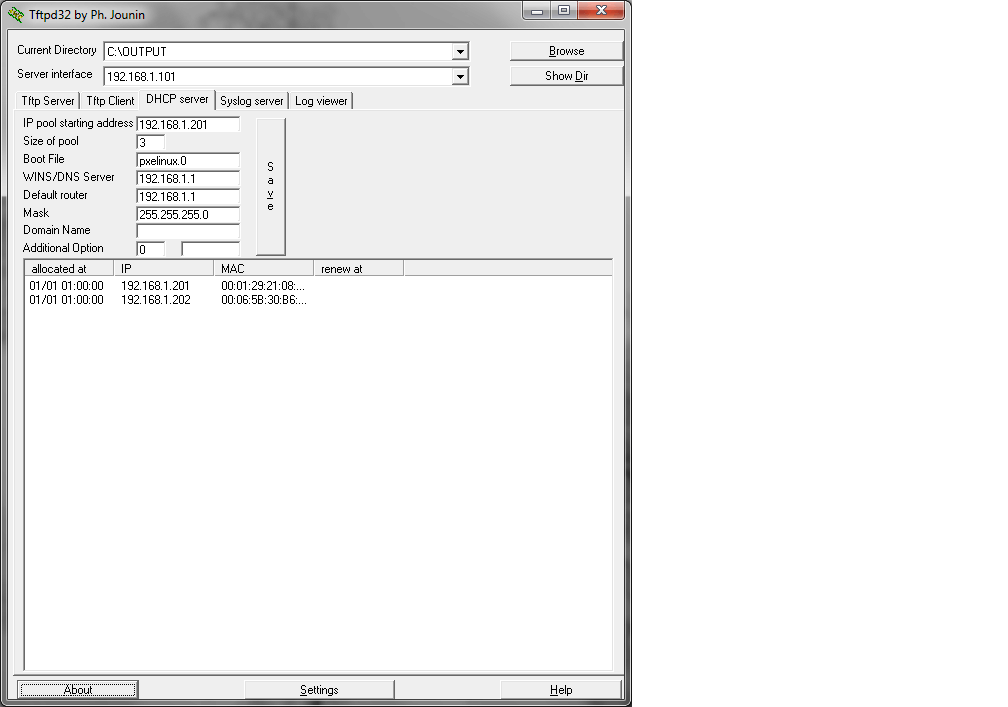The width and height of the screenshot is (1008, 707).
Task: Click MAC entry 00:06:5B:30:B6:...
Action: [264, 300]
